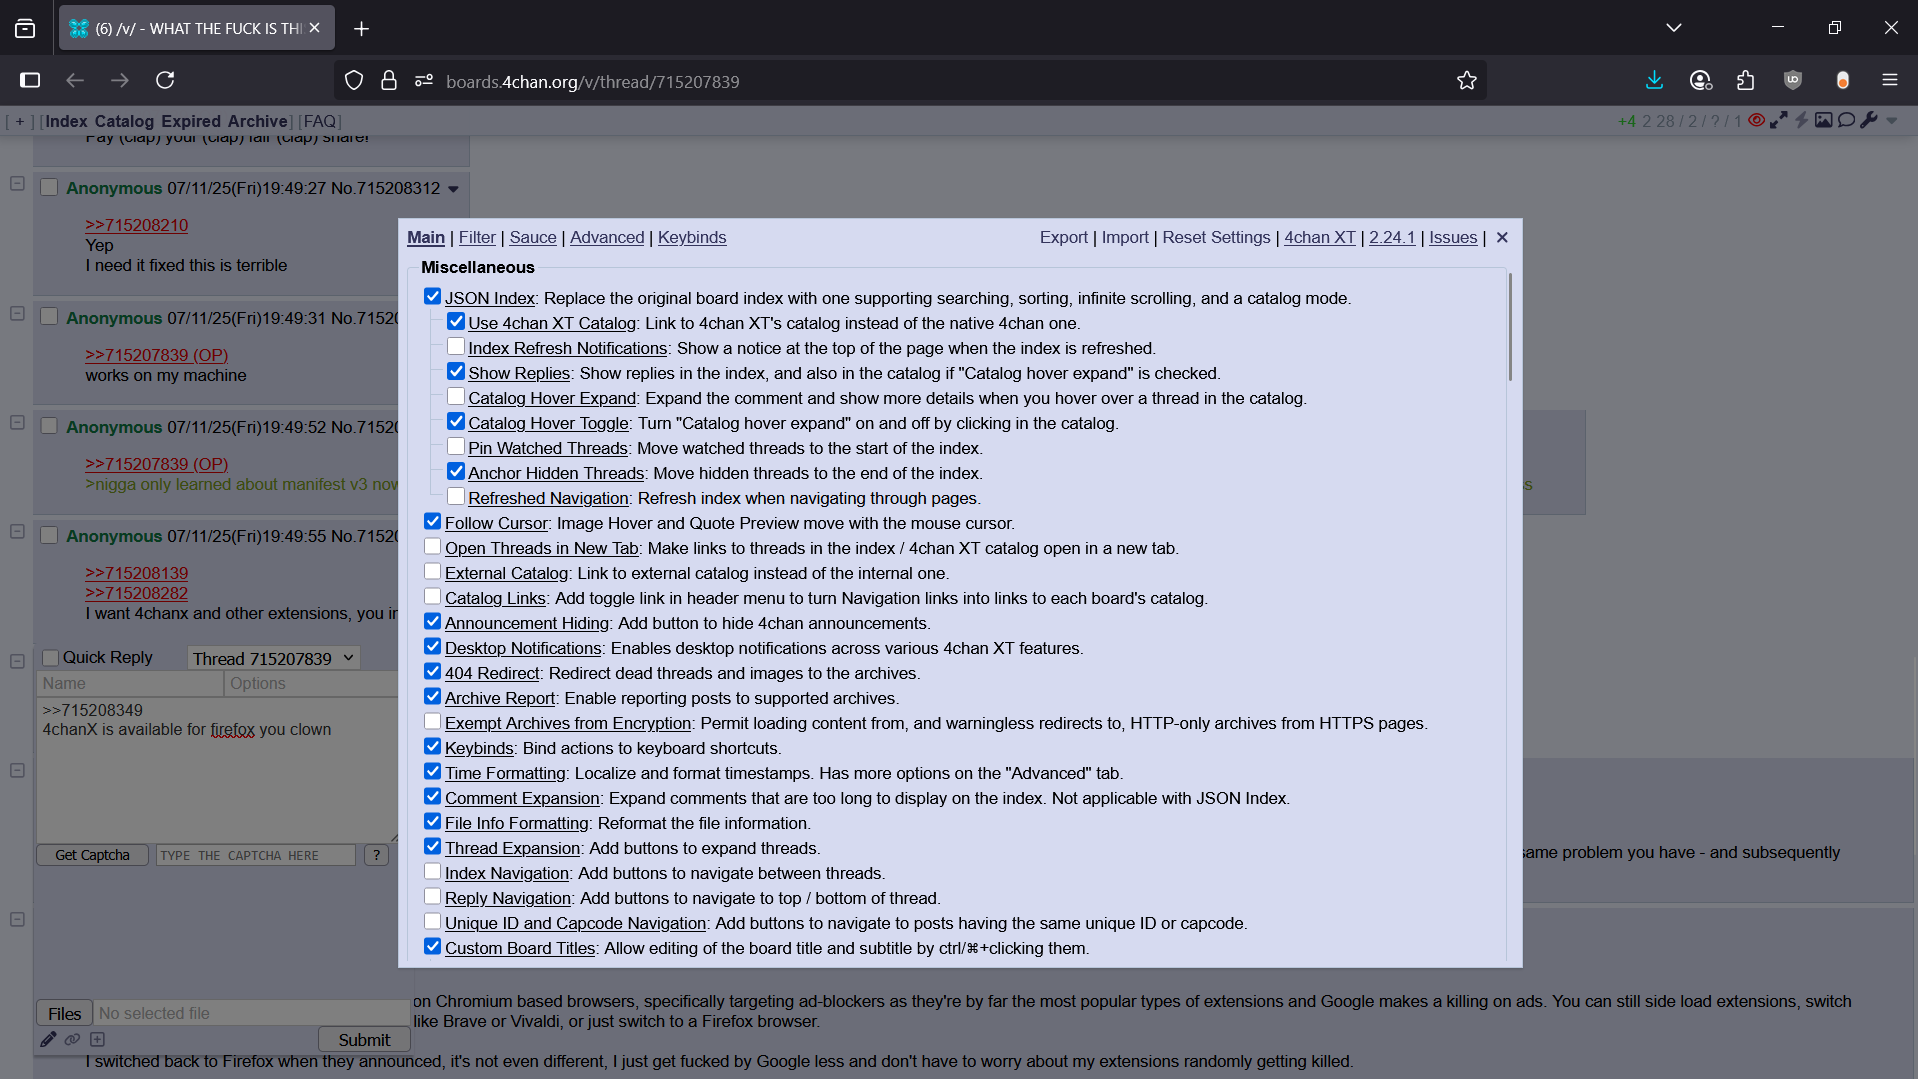Click the chain link icon in Quick Reply

(x=72, y=1039)
